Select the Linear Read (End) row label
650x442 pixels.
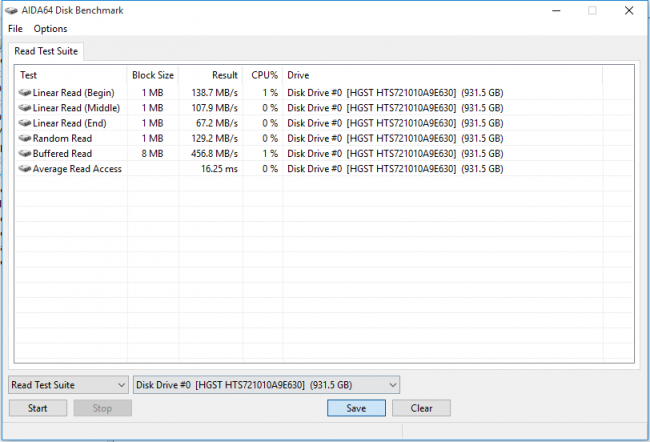click(x=70, y=123)
